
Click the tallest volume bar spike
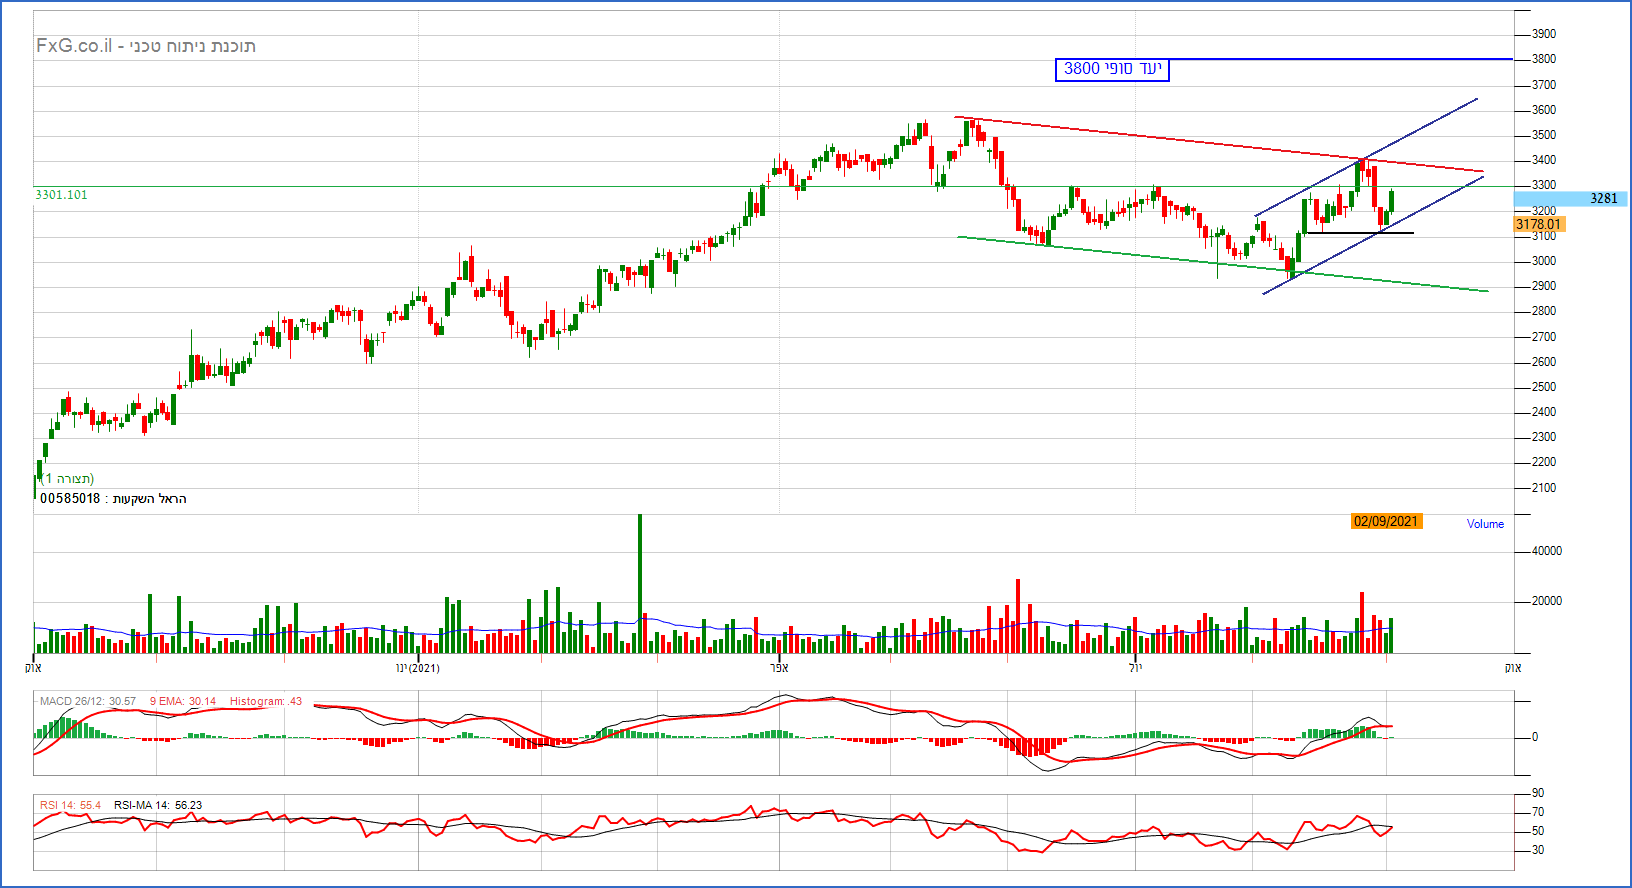(x=640, y=580)
